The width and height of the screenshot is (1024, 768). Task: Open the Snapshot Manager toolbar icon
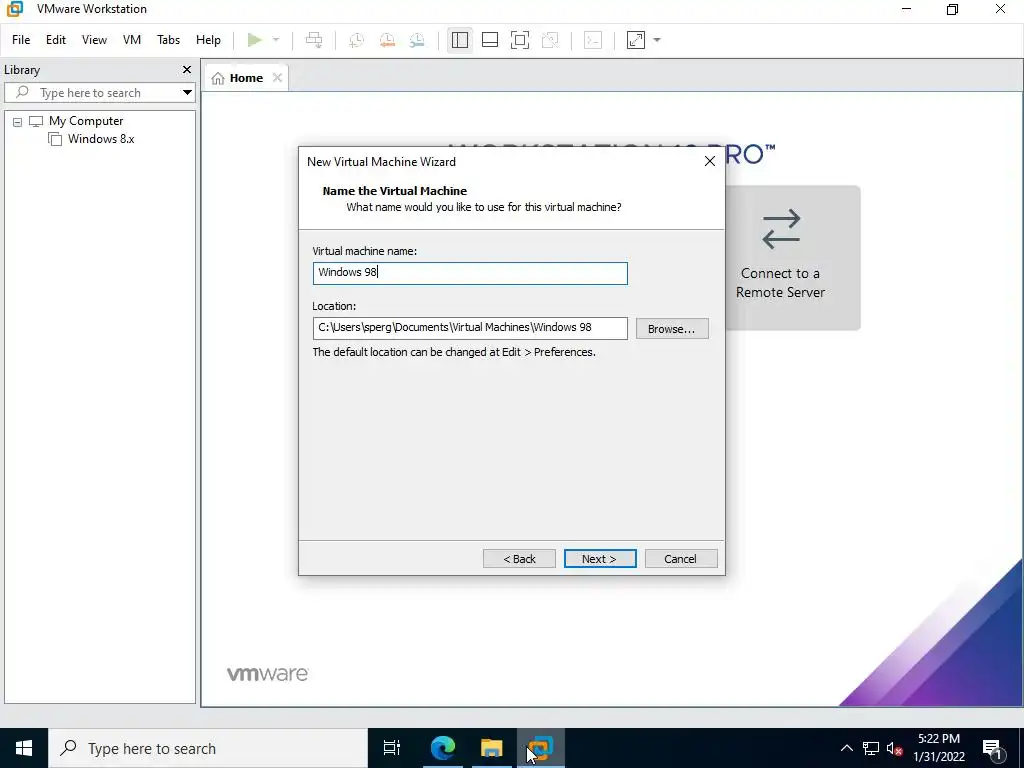click(417, 40)
